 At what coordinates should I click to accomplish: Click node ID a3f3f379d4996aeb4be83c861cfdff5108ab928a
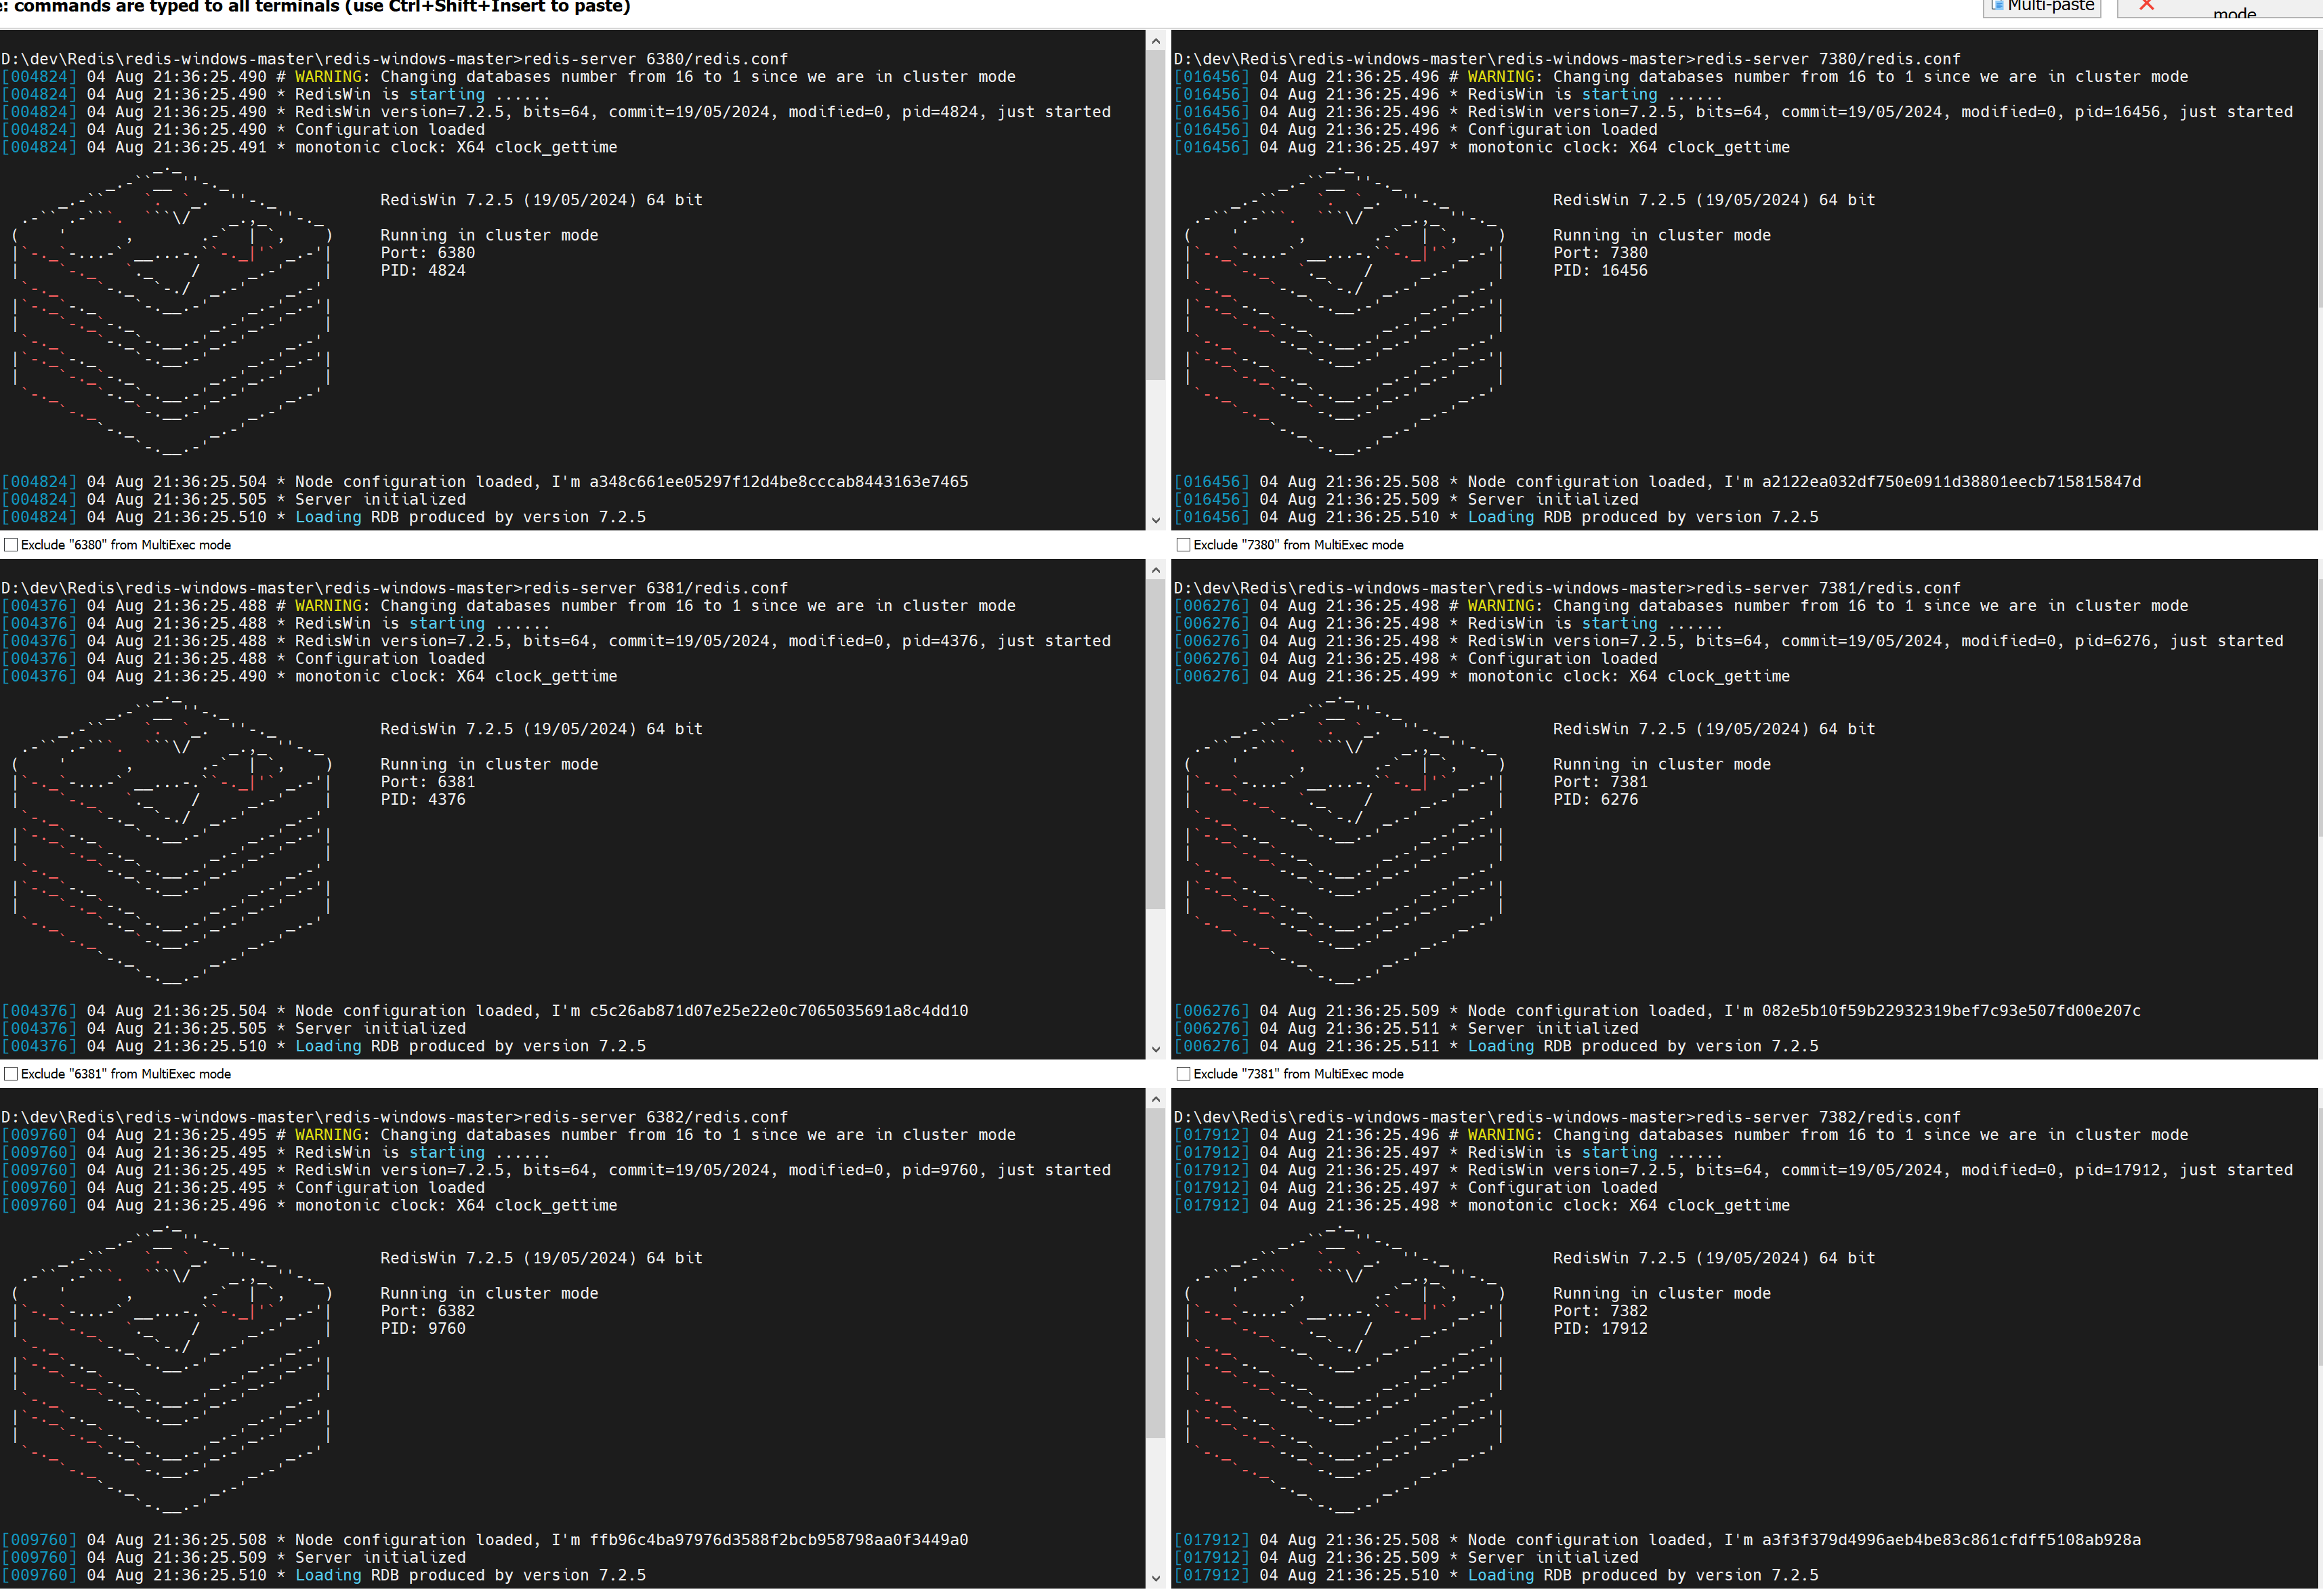point(1952,1540)
